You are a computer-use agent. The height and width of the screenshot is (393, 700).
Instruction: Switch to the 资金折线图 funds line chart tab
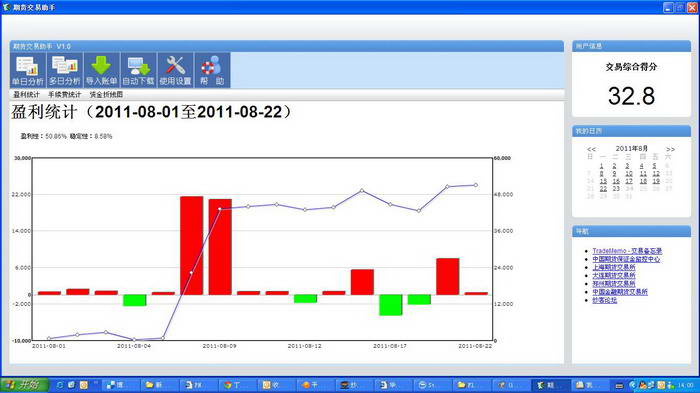tap(106, 95)
